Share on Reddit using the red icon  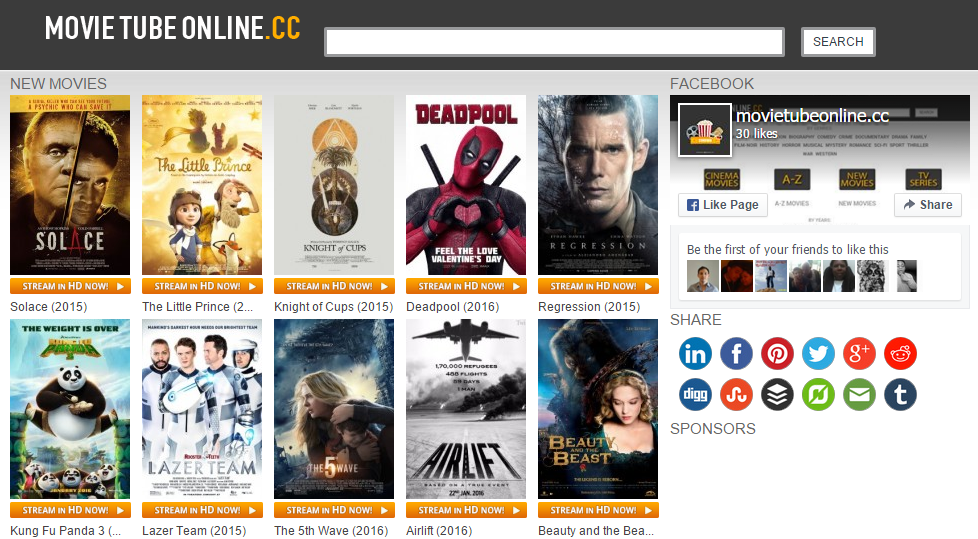coord(900,354)
